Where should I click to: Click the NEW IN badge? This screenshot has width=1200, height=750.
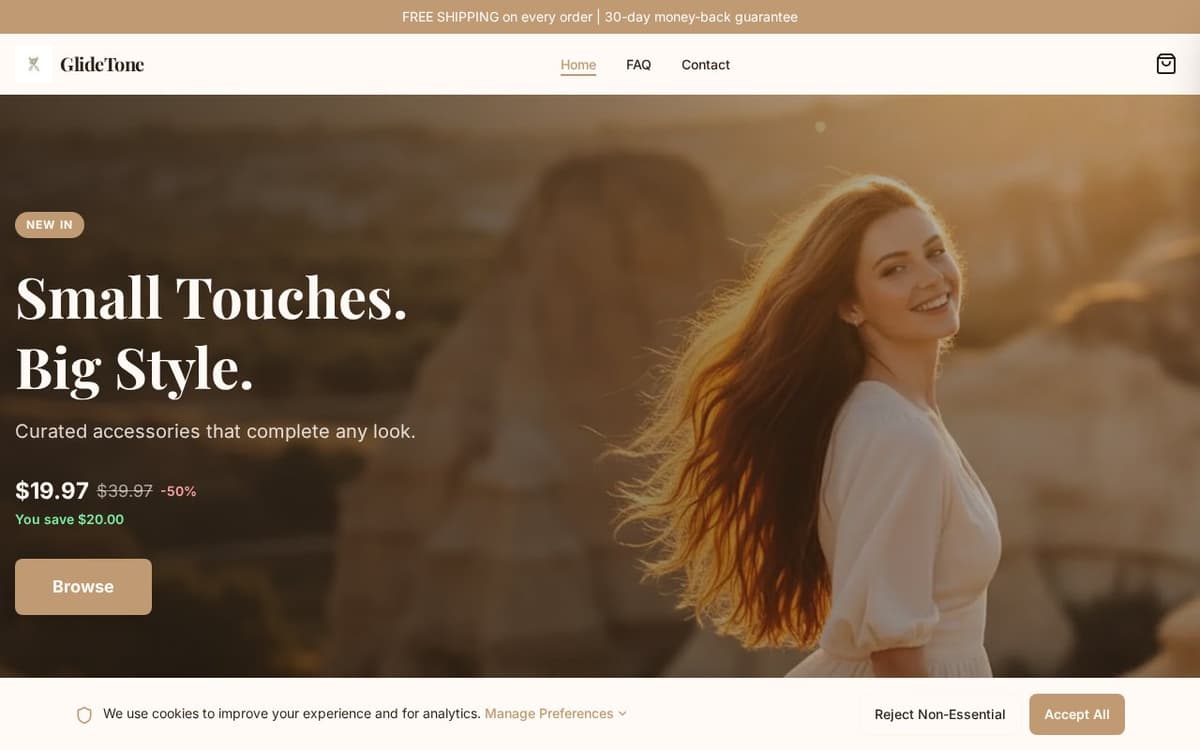tap(49, 225)
